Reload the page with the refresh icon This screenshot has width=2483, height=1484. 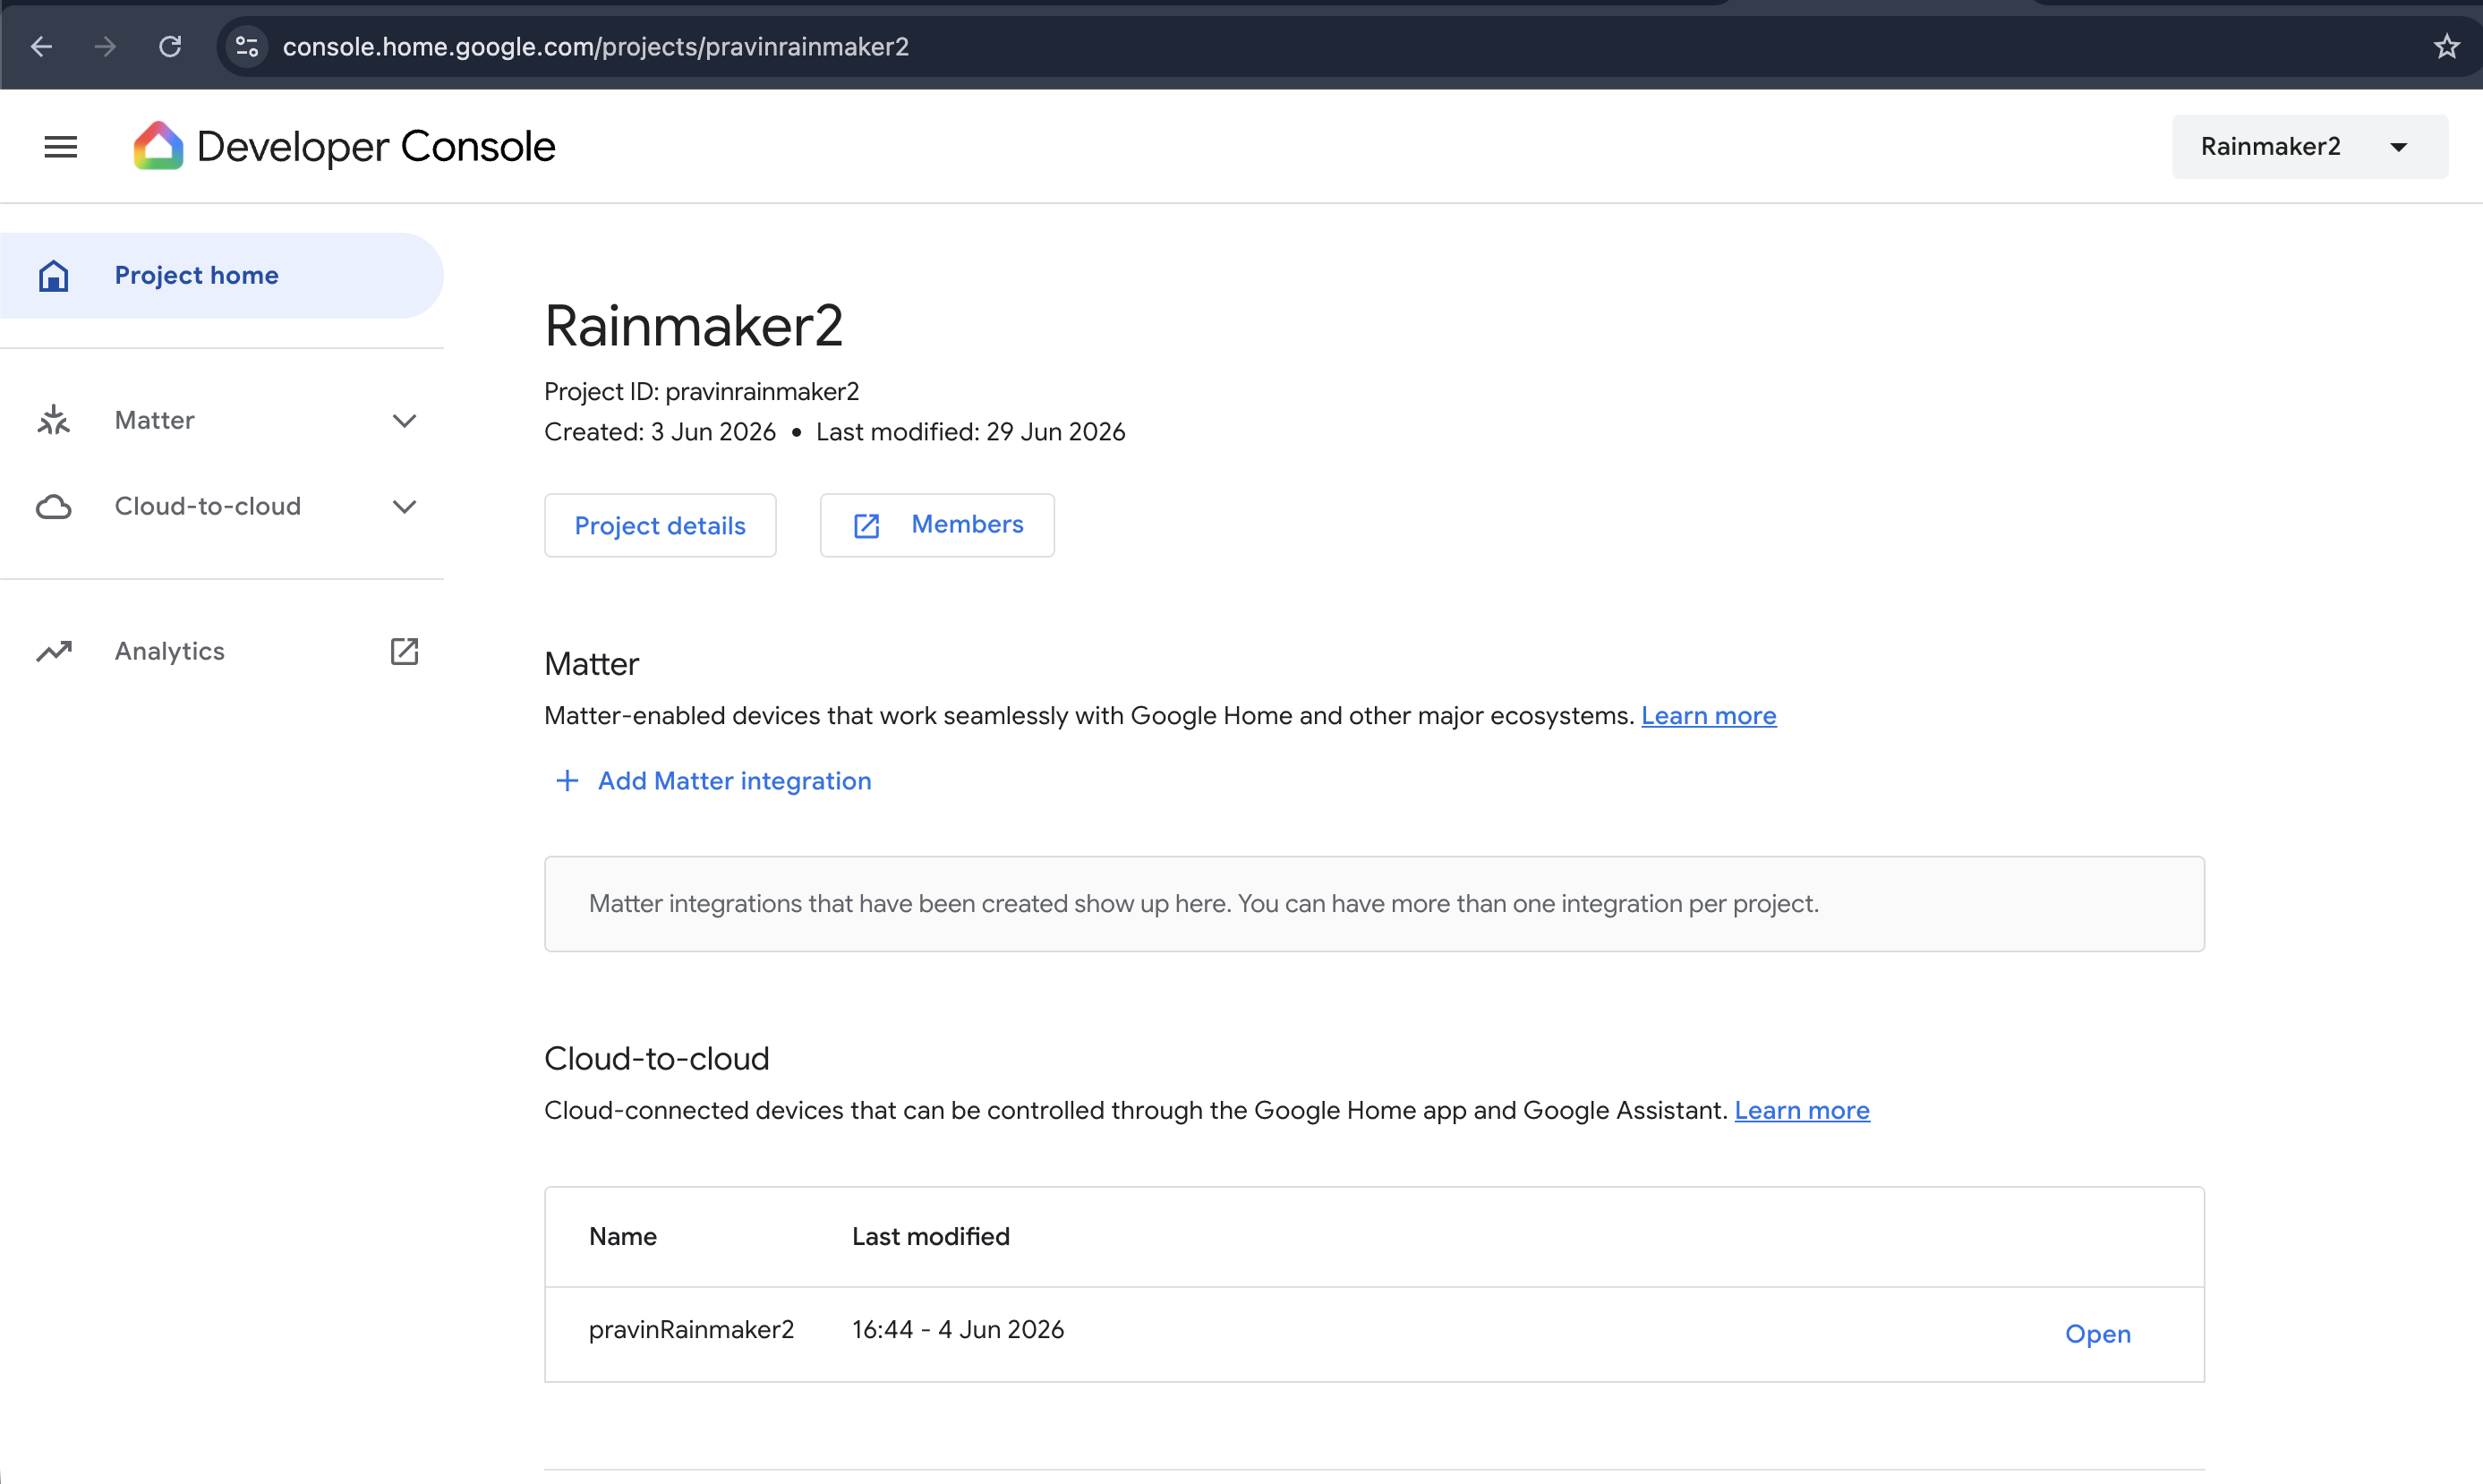pos(170,47)
